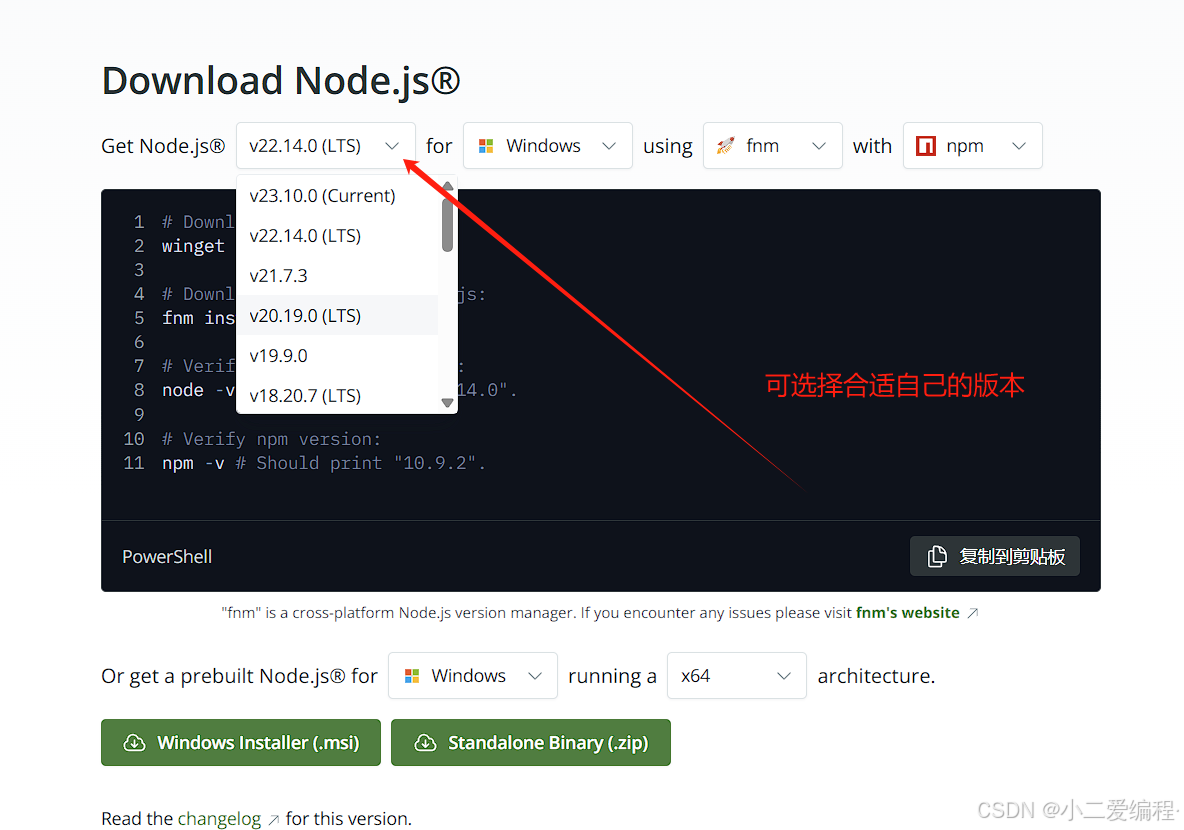Download the Windows Installer (.msi)

pos(241,742)
